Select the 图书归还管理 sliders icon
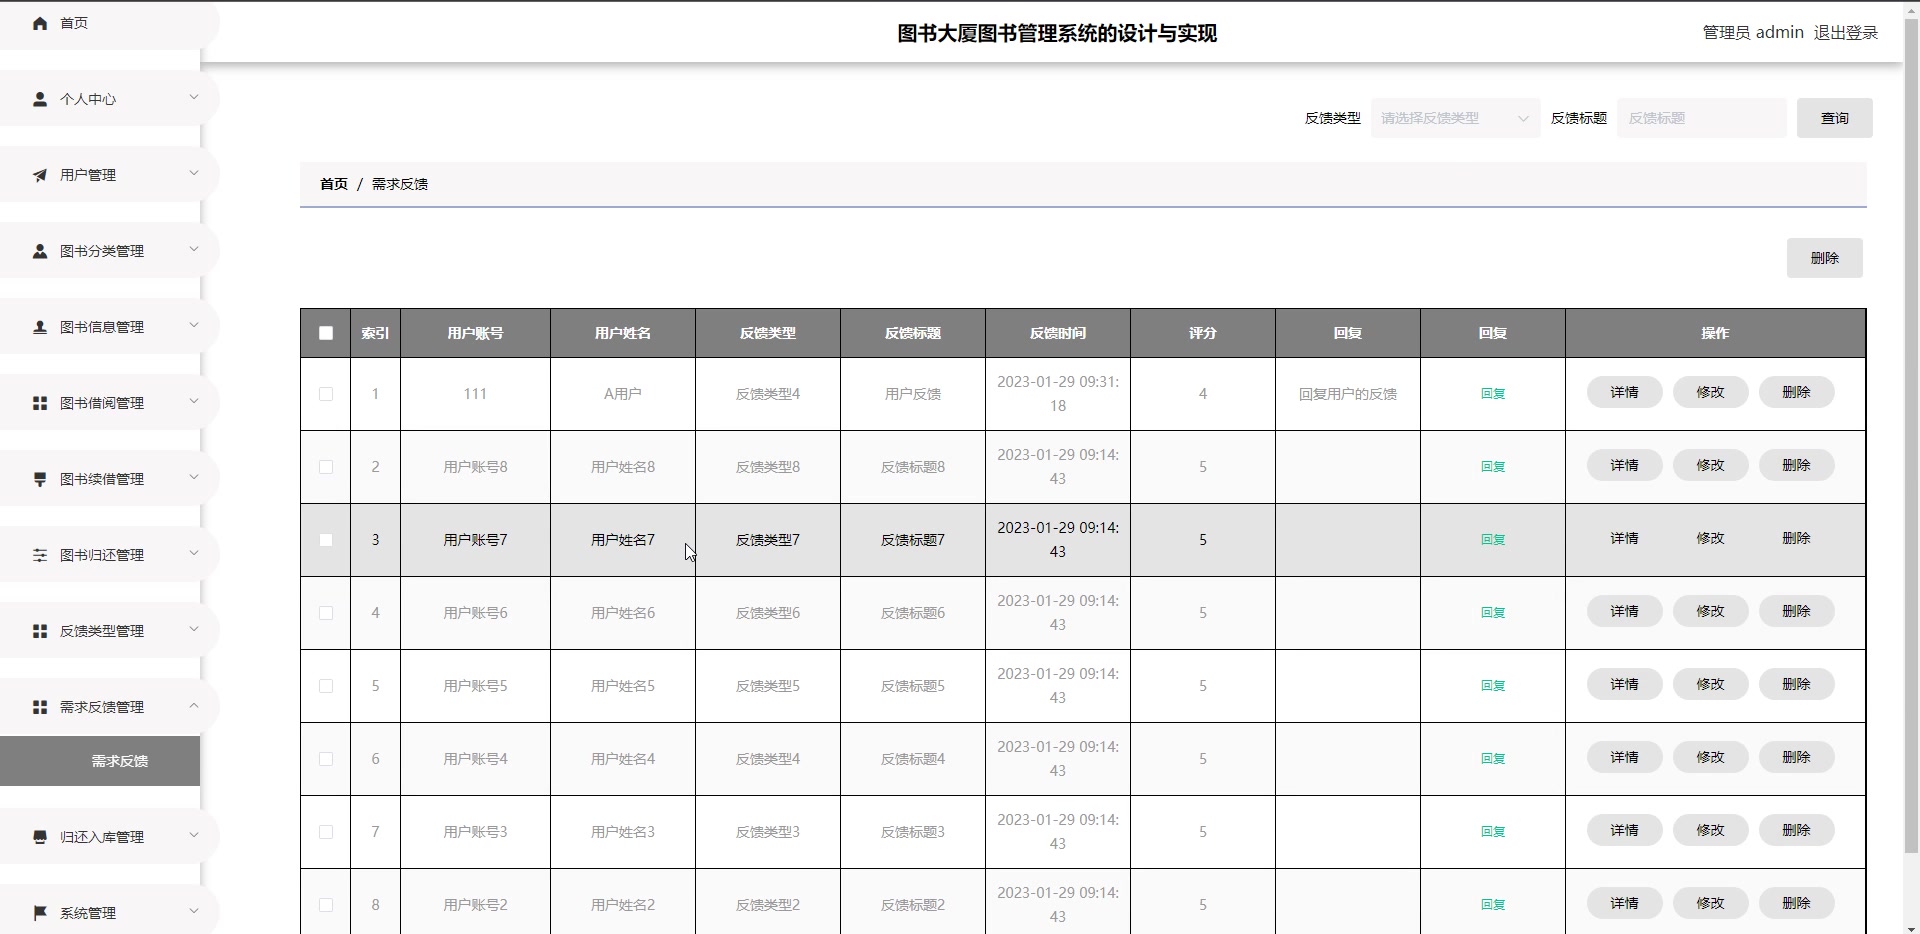 [x=40, y=555]
